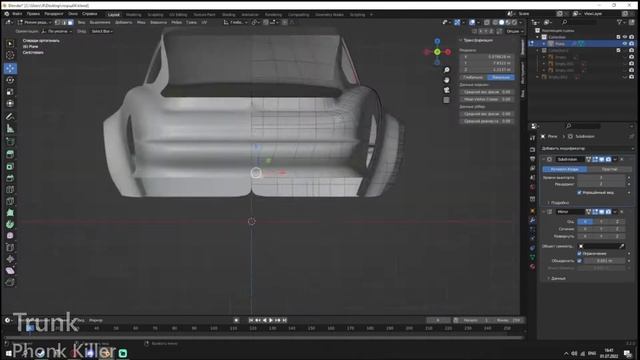Open the Subdivision modifier extra options arrow
640x360 pixels.
coord(615,159)
